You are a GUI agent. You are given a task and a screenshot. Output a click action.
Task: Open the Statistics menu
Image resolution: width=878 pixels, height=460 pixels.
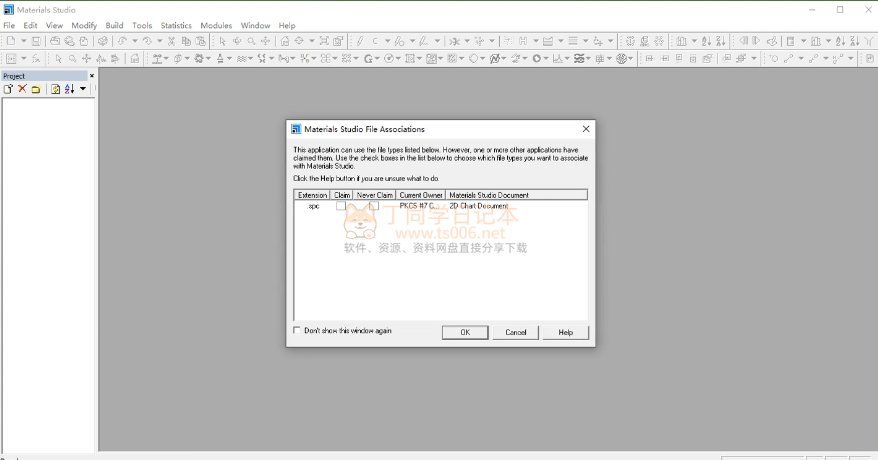pos(176,25)
